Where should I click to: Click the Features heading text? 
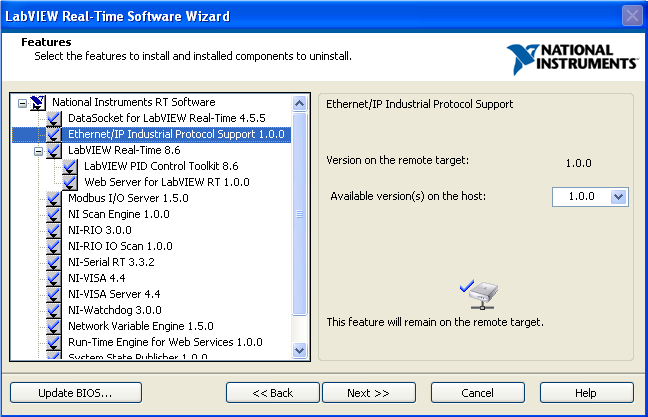(x=46, y=42)
